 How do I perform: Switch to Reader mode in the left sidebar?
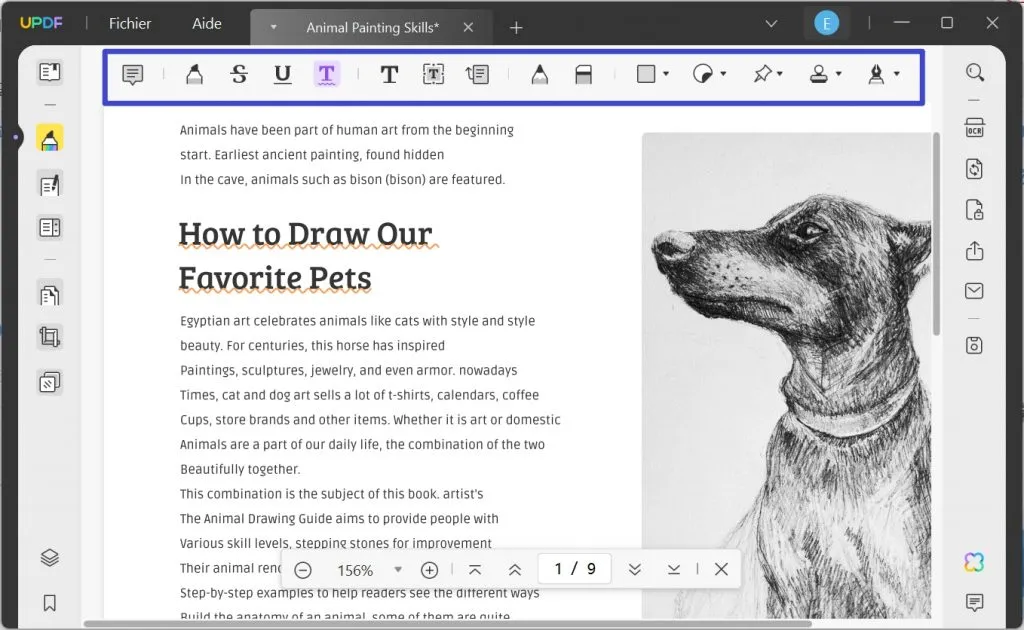point(50,72)
